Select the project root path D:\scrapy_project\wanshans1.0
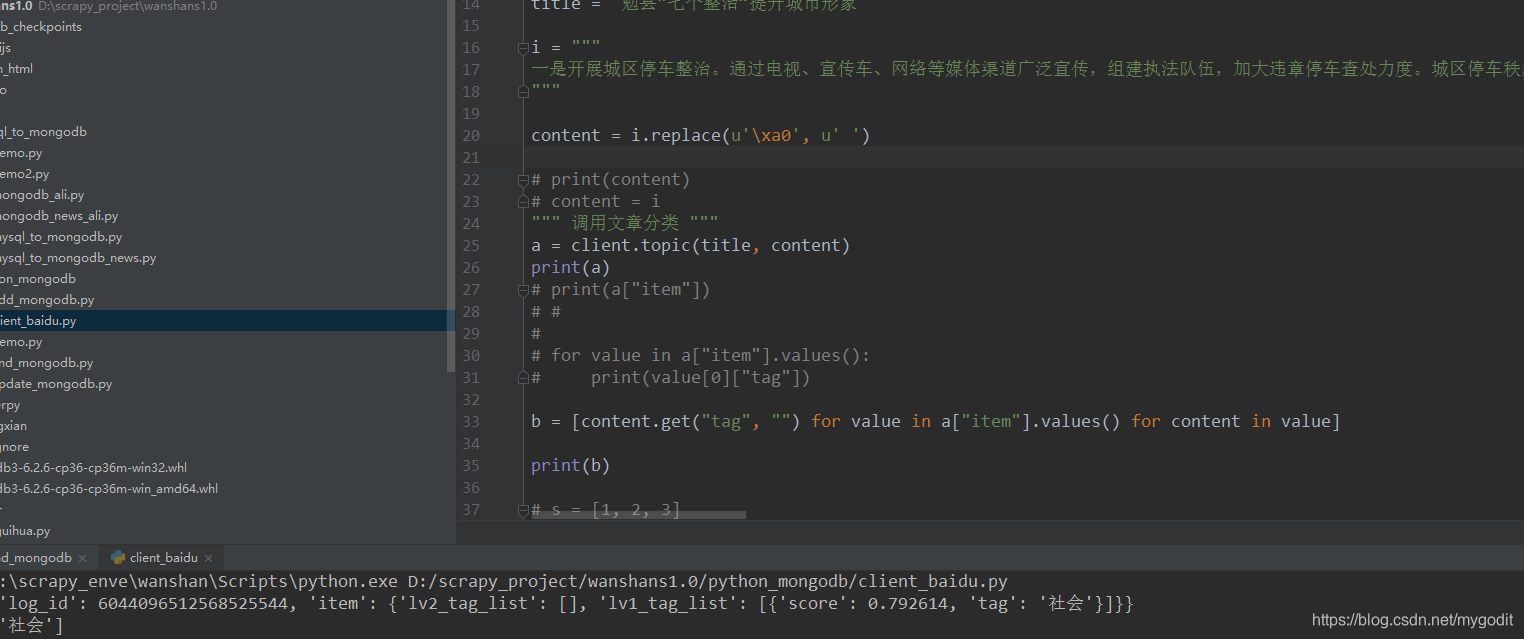The width and height of the screenshot is (1524, 639). click(127, 6)
